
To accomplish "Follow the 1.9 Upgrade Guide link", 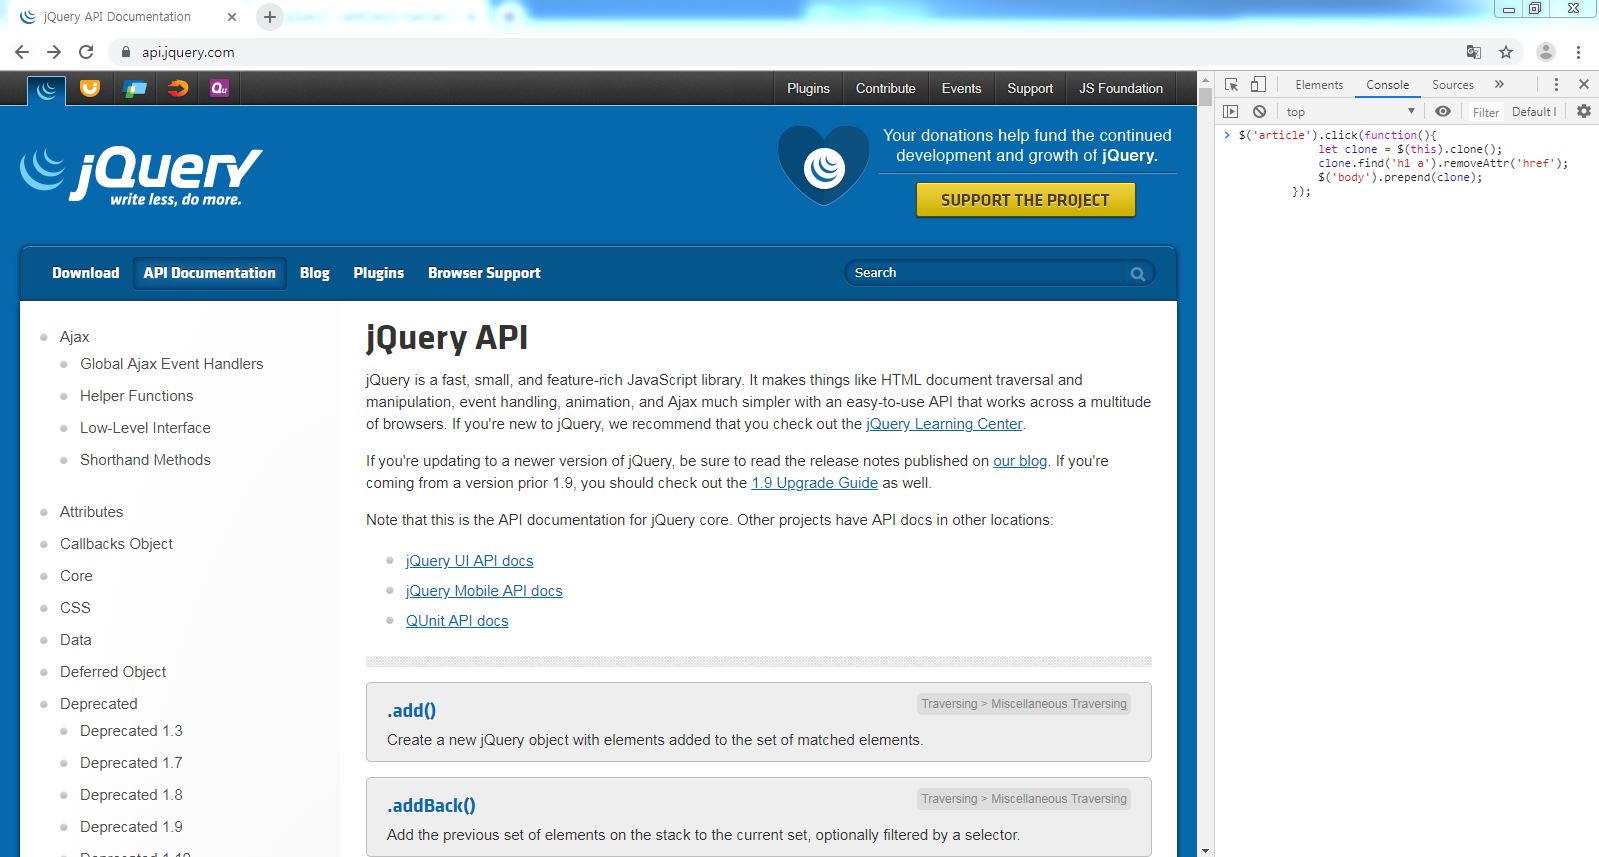I will click(815, 483).
